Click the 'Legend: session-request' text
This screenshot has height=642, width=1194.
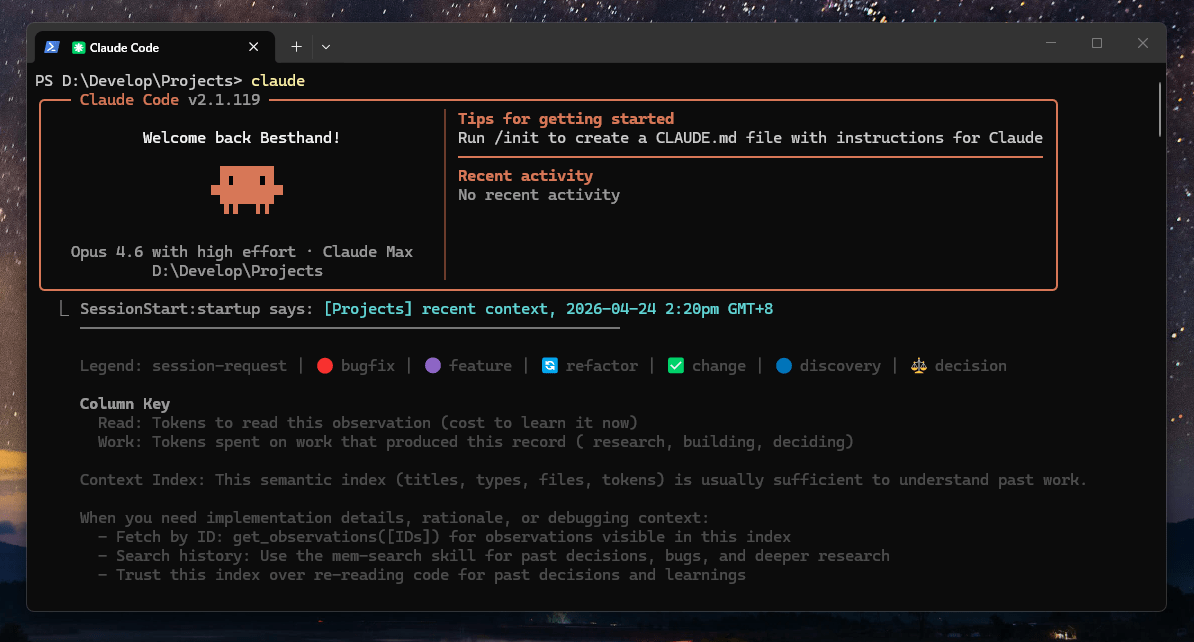[184, 366]
